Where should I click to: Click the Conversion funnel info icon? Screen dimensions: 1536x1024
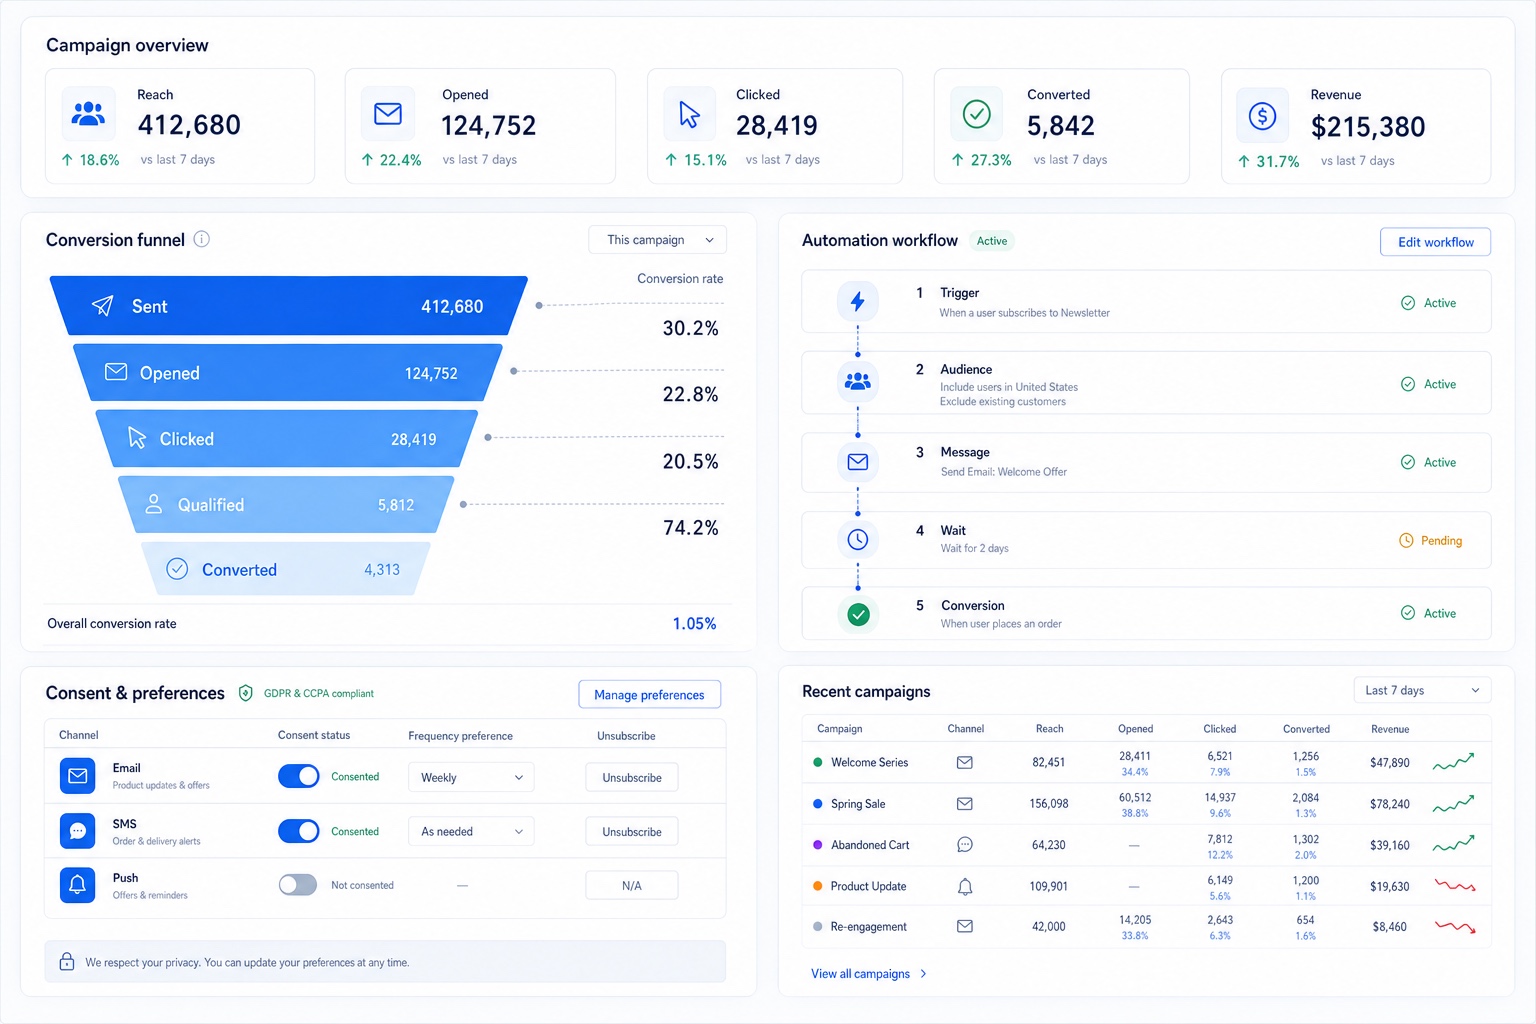coord(201,239)
